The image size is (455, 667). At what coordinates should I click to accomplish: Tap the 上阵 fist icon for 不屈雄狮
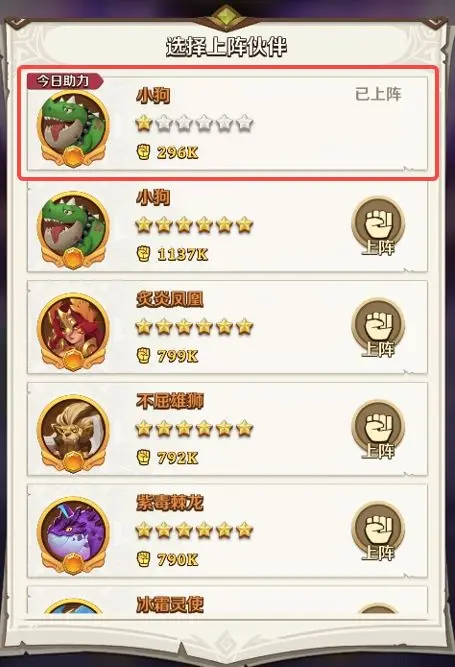[378, 430]
